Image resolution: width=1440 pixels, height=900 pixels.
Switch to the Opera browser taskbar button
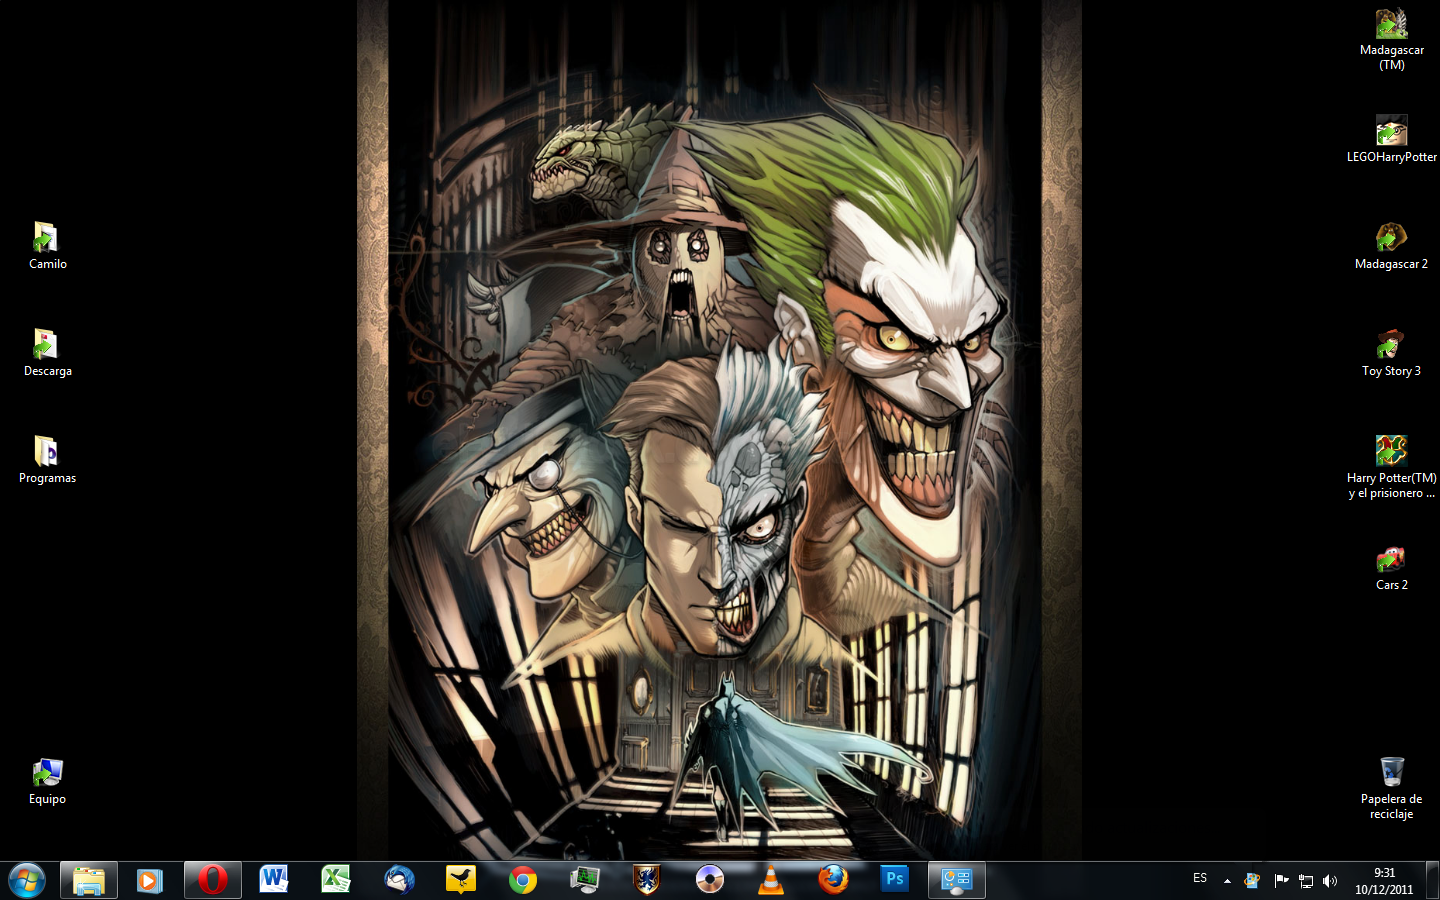pyautogui.click(x=212, y=880)
